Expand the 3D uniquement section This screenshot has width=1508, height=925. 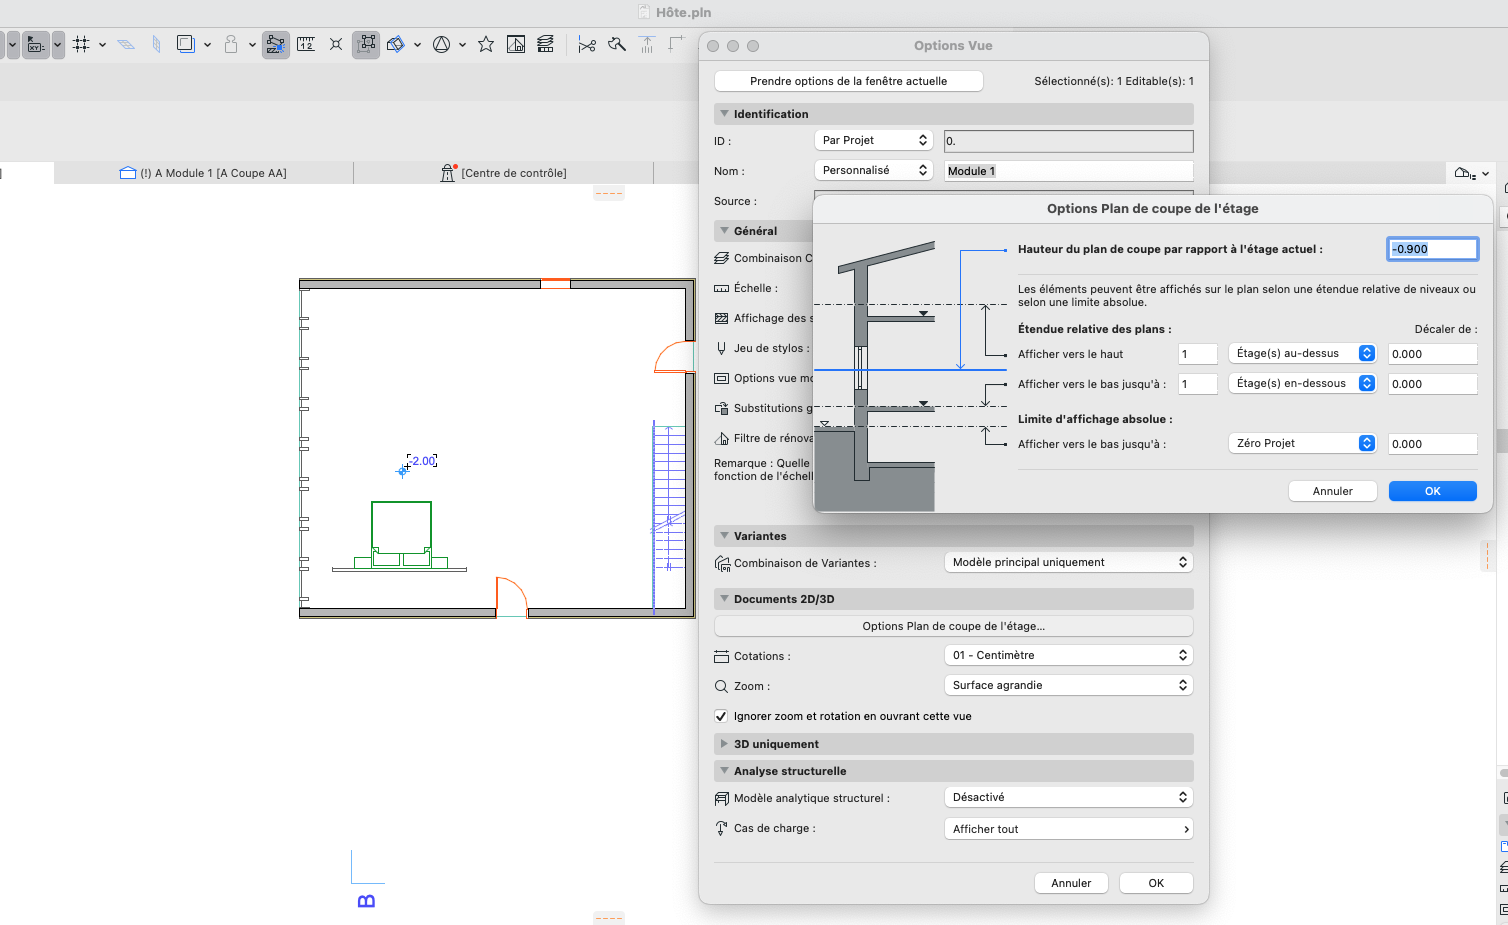pos(724,744)
